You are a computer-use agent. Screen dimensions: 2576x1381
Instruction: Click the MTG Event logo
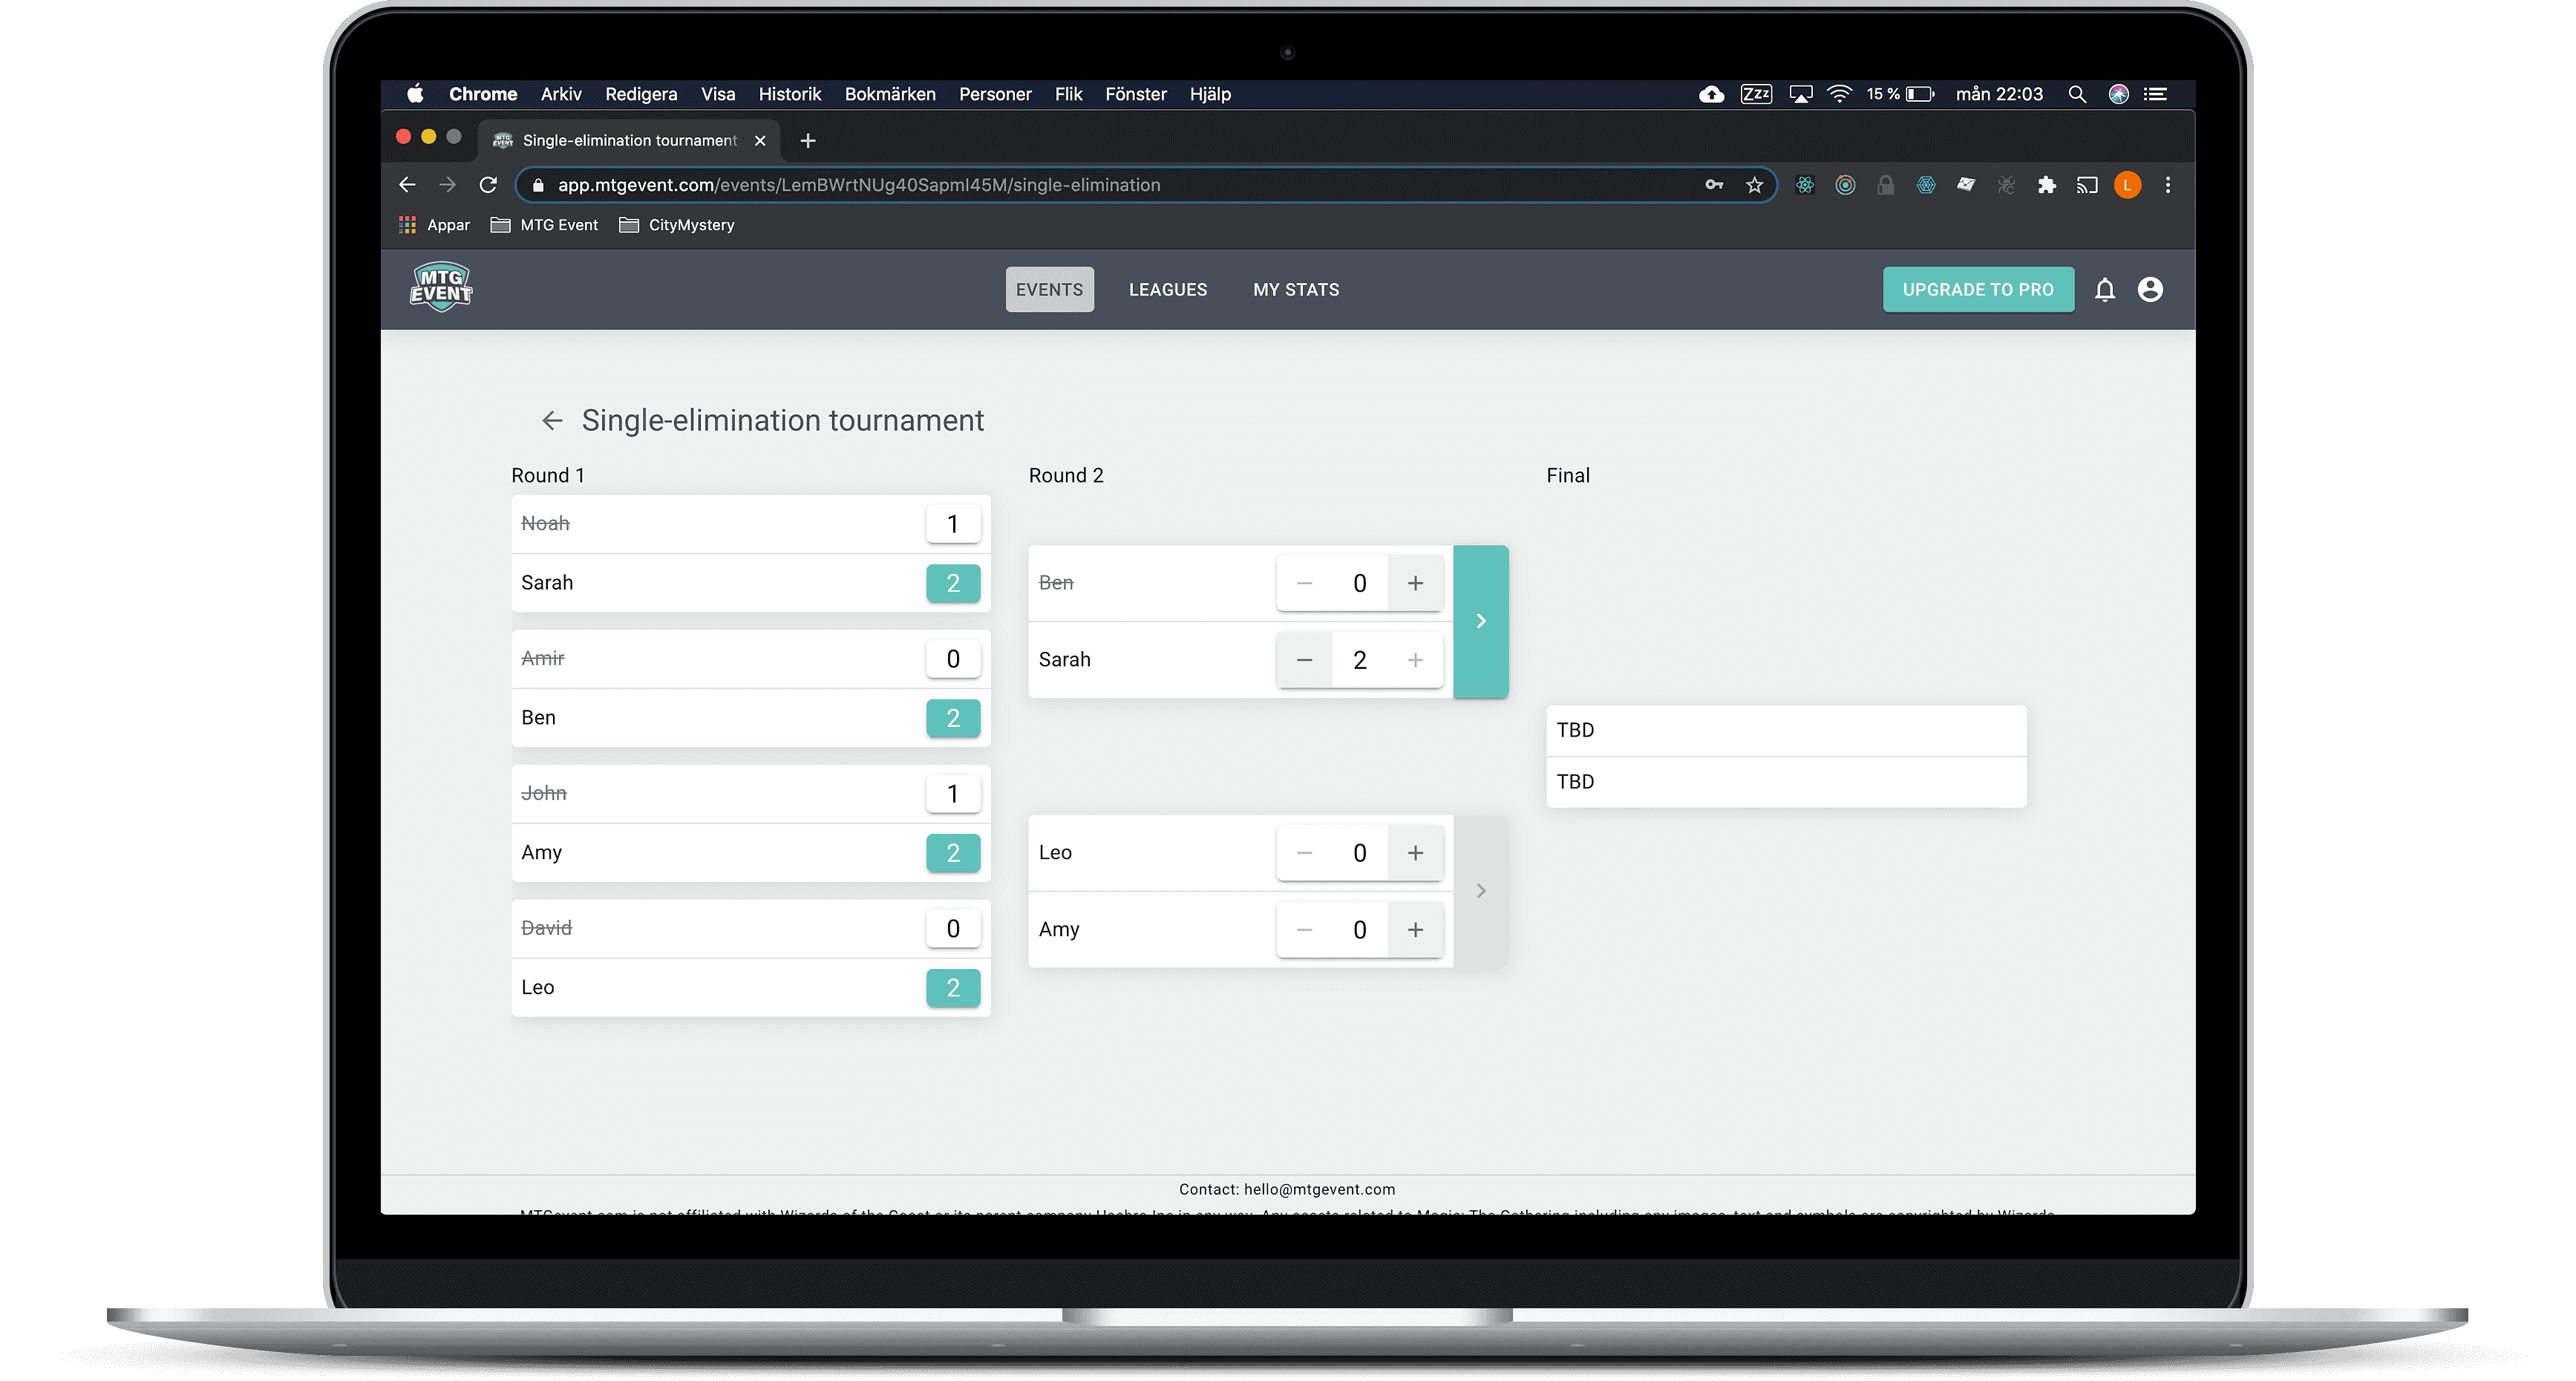pyautogui.click(x=441, y=288)
